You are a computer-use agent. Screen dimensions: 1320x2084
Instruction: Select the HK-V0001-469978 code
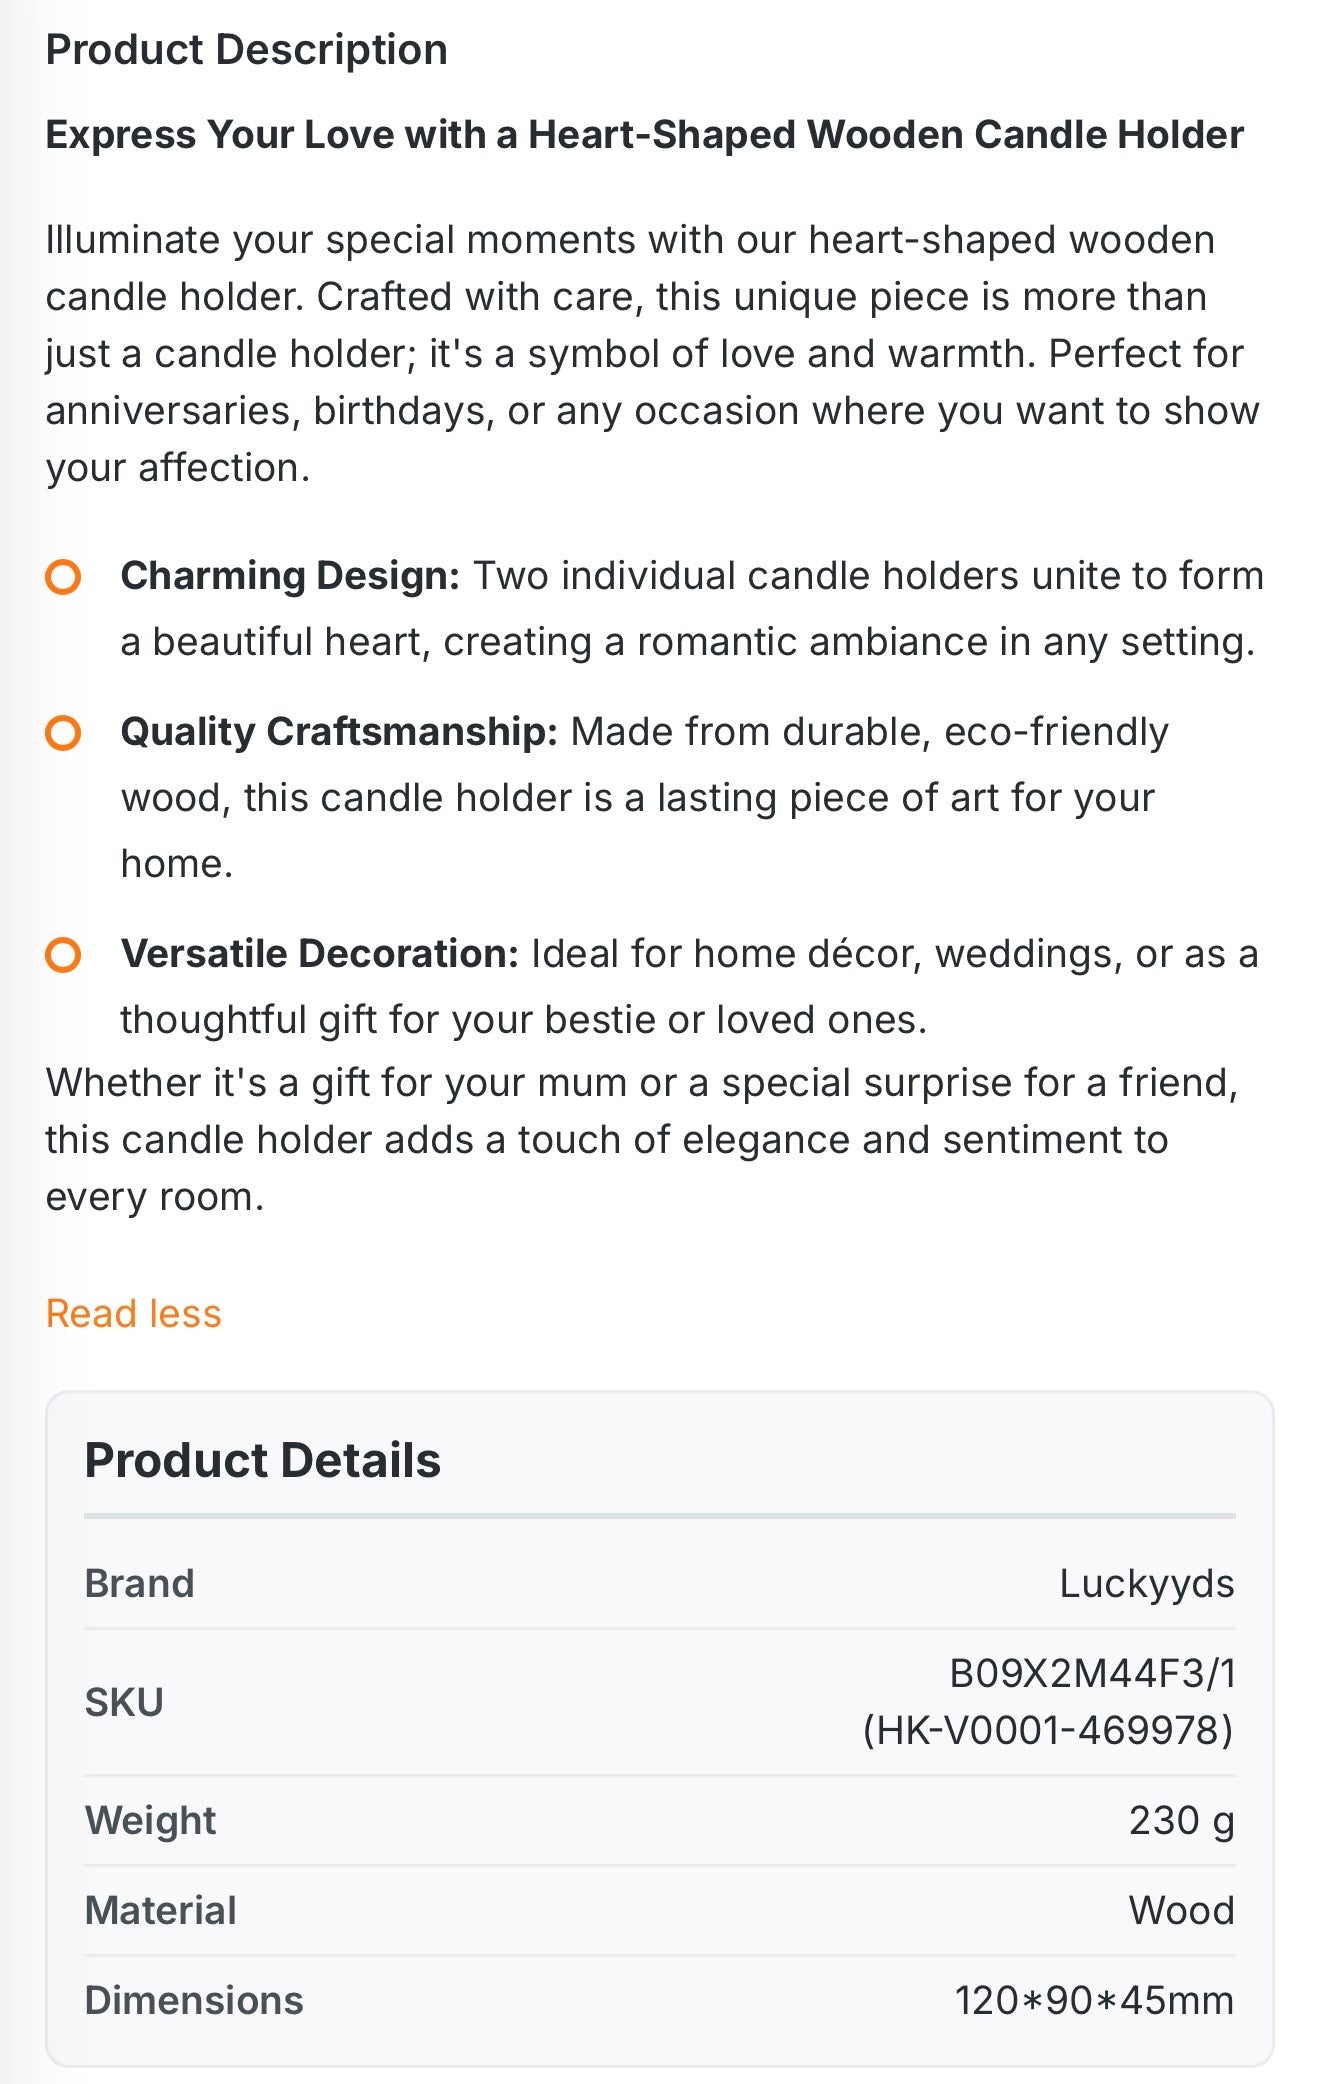1048,1730
